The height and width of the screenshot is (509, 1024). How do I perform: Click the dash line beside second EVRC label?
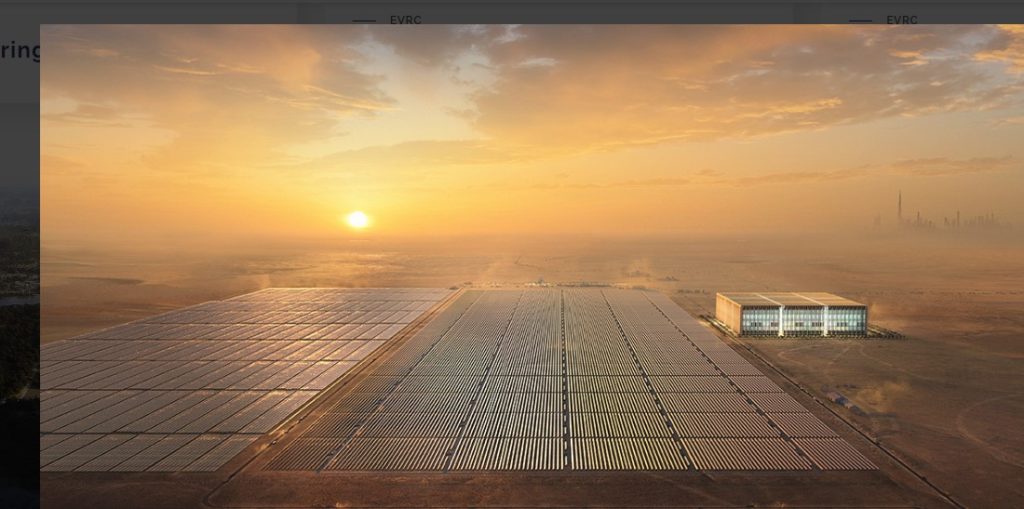coord(860,20)
